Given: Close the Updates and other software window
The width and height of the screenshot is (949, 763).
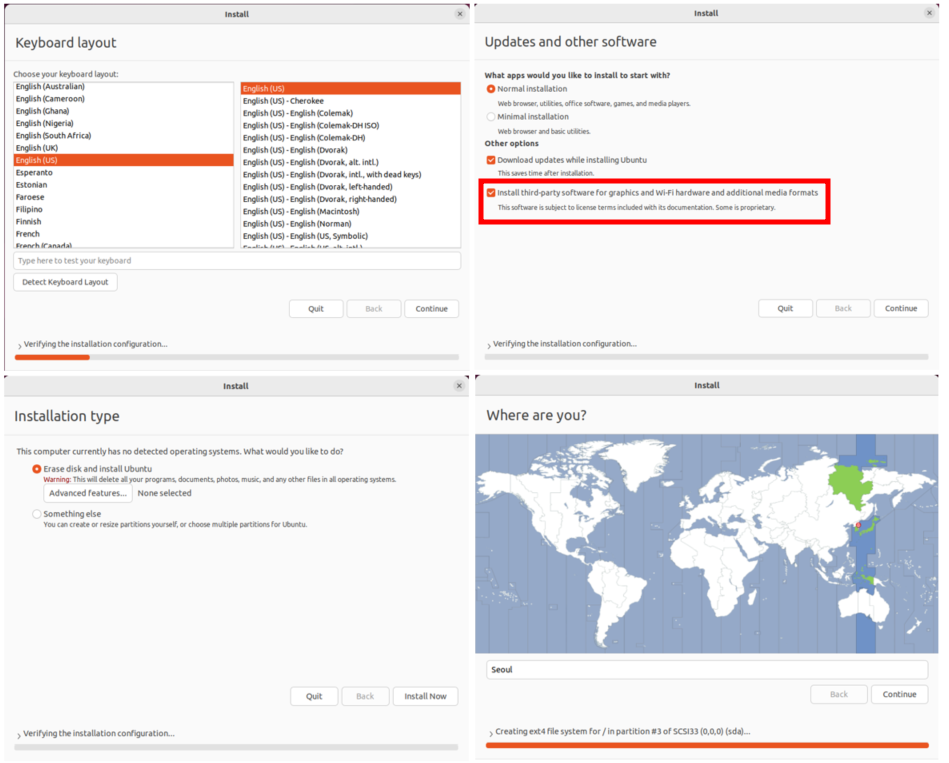Looking at the screenshot, I should [x=929, y=13].
